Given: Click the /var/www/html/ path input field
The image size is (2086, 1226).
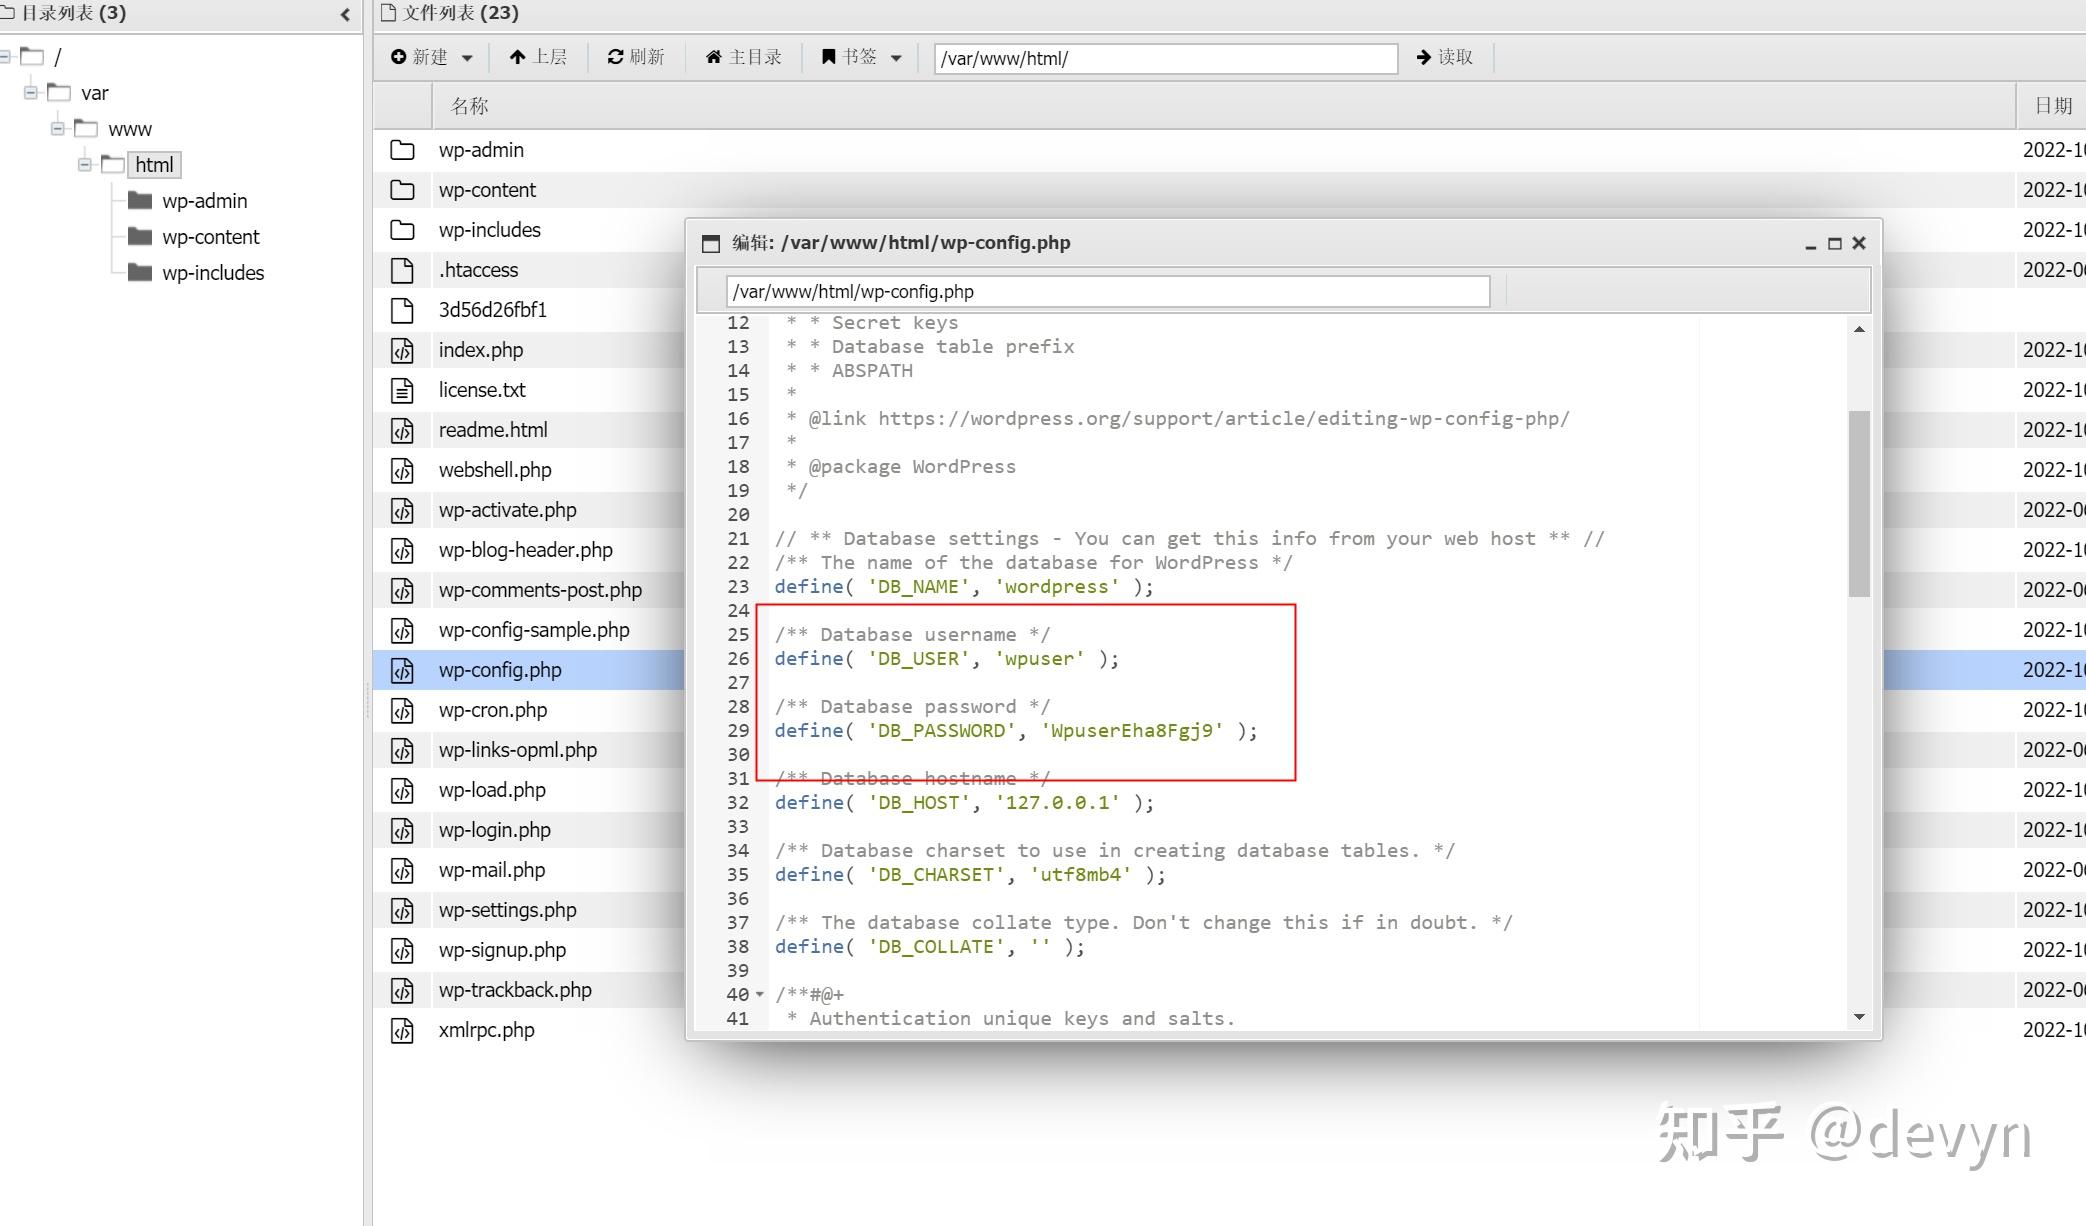Looking at the screenshot, I should [x=1165, y=58].
